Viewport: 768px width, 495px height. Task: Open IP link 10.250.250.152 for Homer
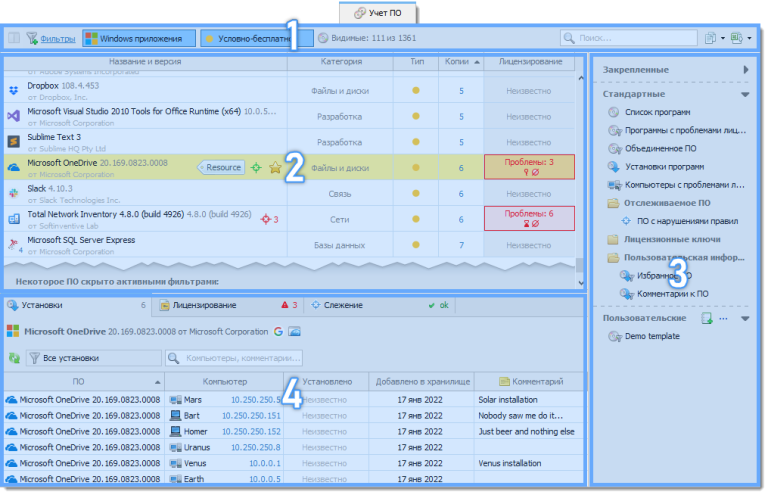pyautogui.click(x=251, y=431)
